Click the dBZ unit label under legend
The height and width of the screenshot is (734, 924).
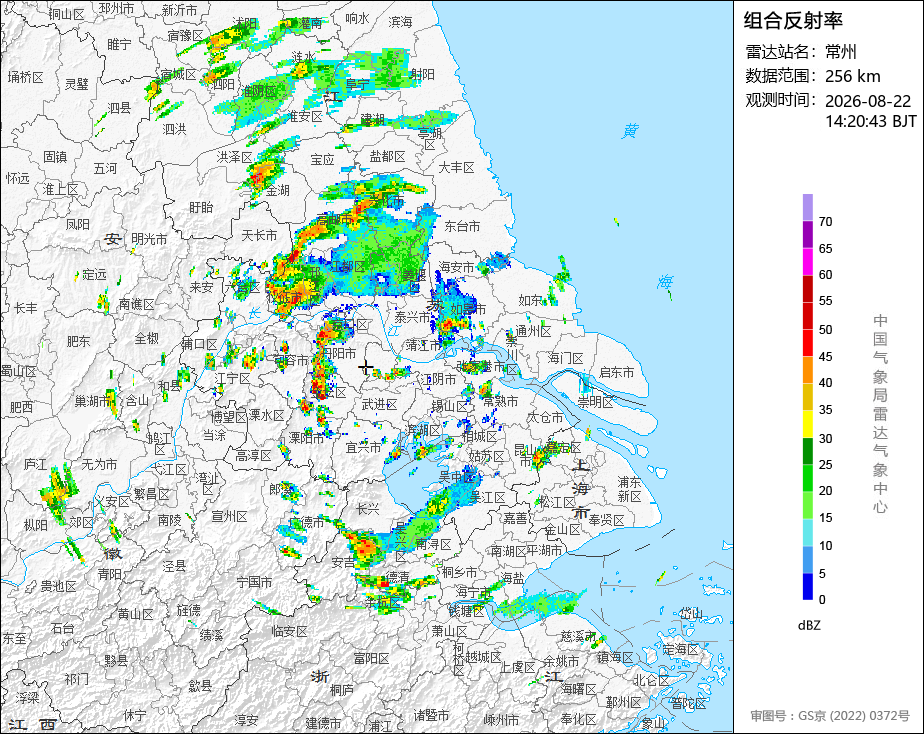[x=809, y=625]
